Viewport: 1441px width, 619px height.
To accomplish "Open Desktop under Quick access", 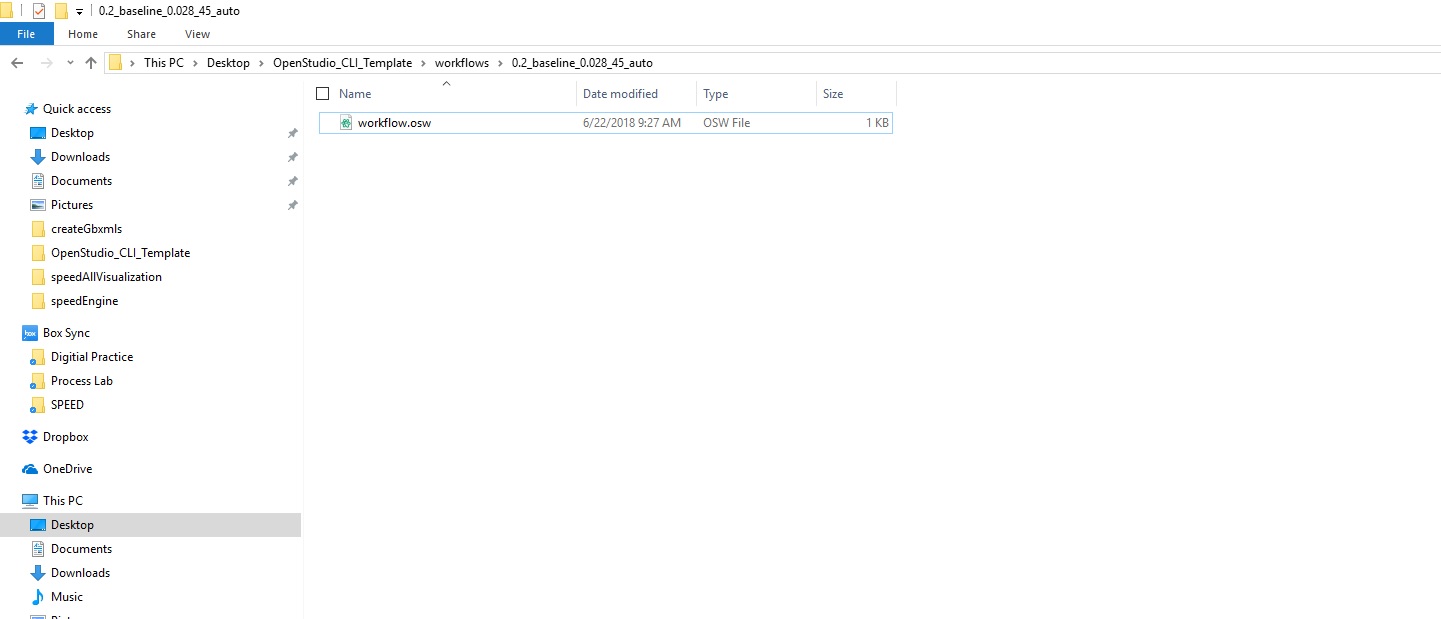I will click(x=72, y=133).
